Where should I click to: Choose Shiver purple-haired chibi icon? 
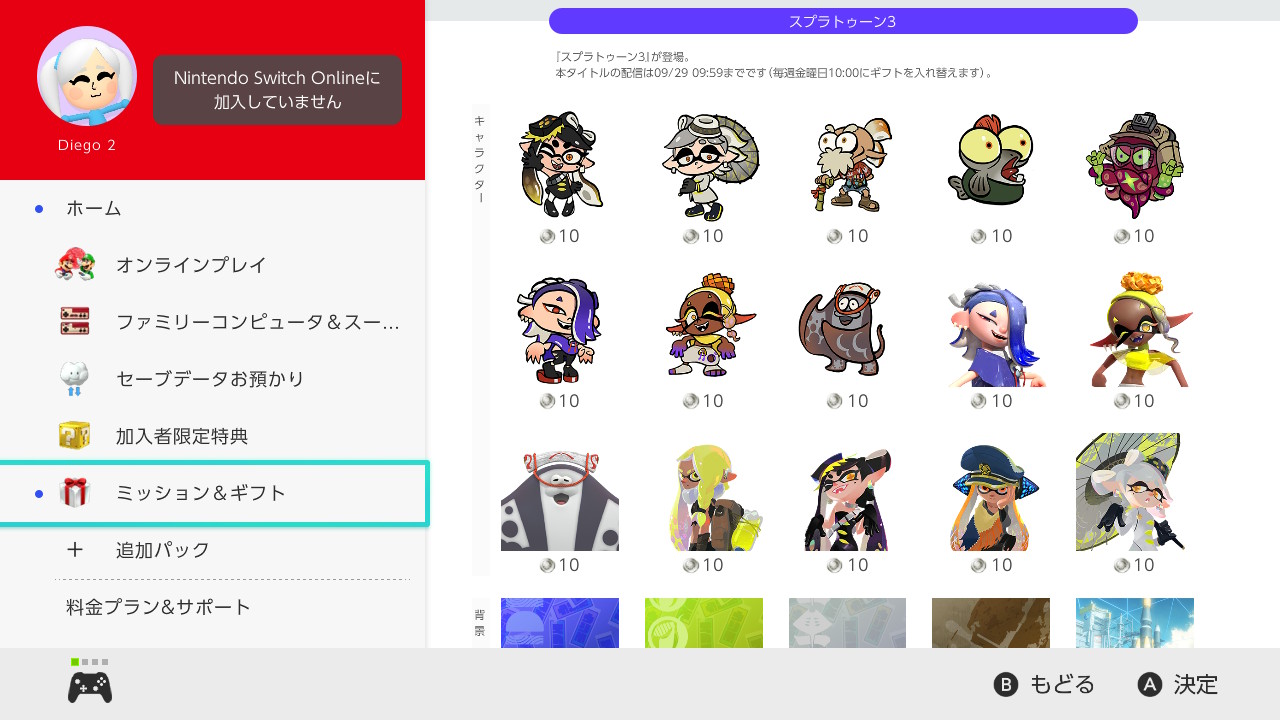(x=560, y=328)
